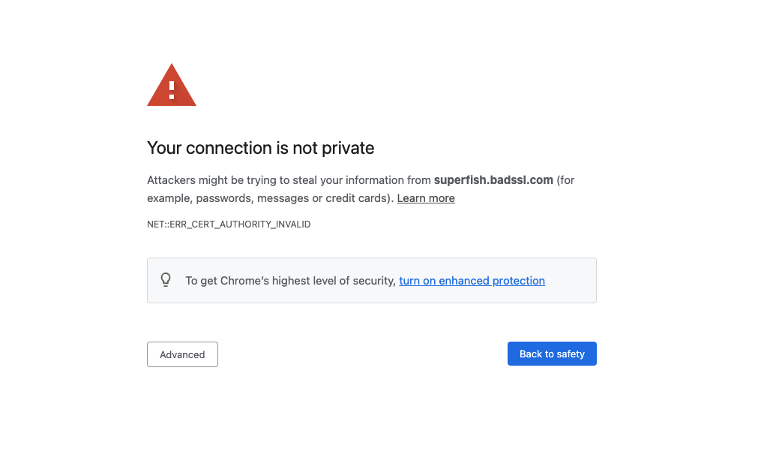Click the word 'example,' starting second line
The width and height of the screenshot is (776, 461).
tap(170, 198)
